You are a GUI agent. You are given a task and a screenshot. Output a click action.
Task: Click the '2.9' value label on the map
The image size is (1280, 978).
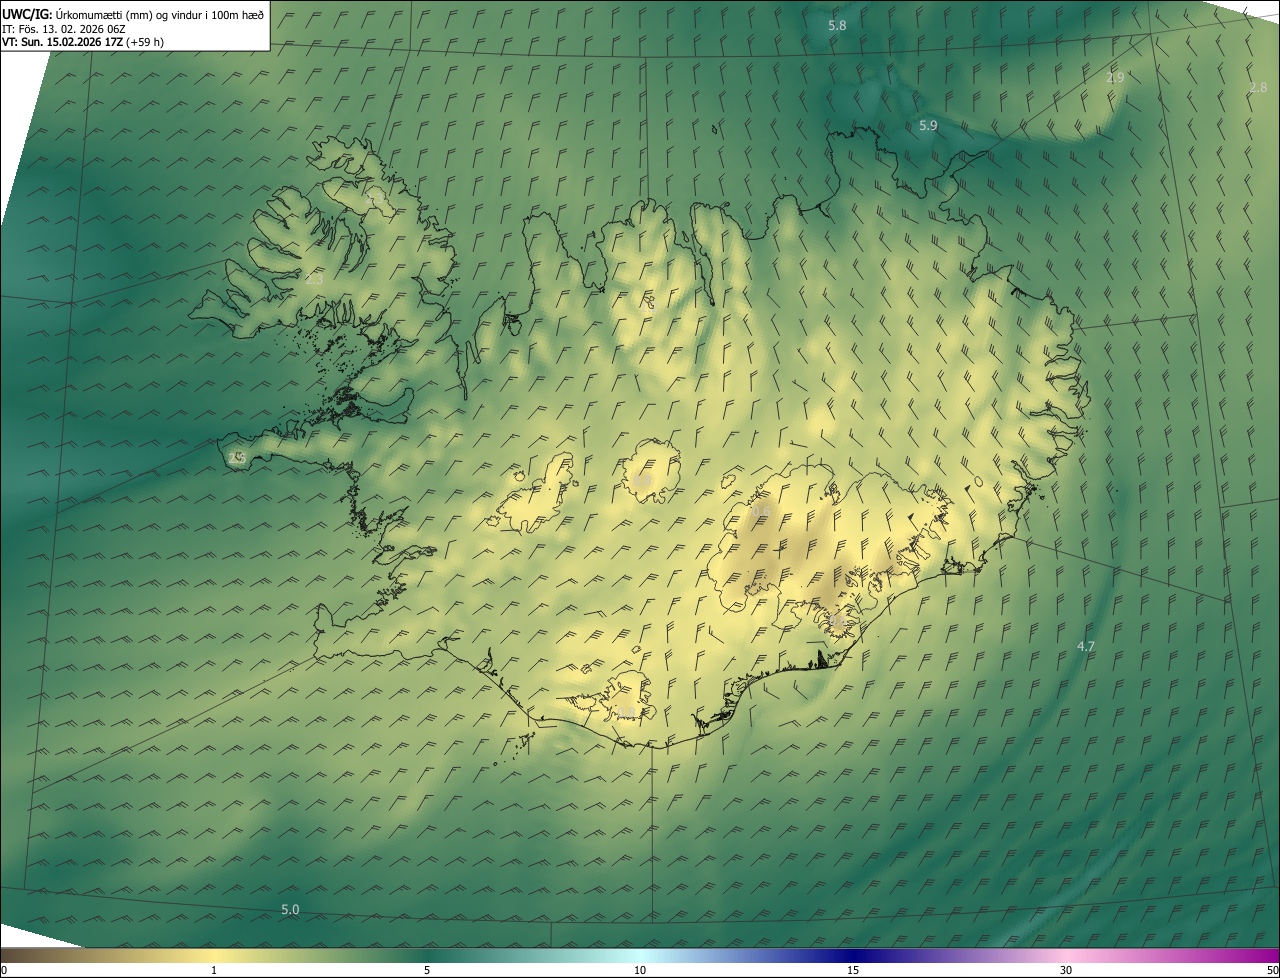[1116, 77]
